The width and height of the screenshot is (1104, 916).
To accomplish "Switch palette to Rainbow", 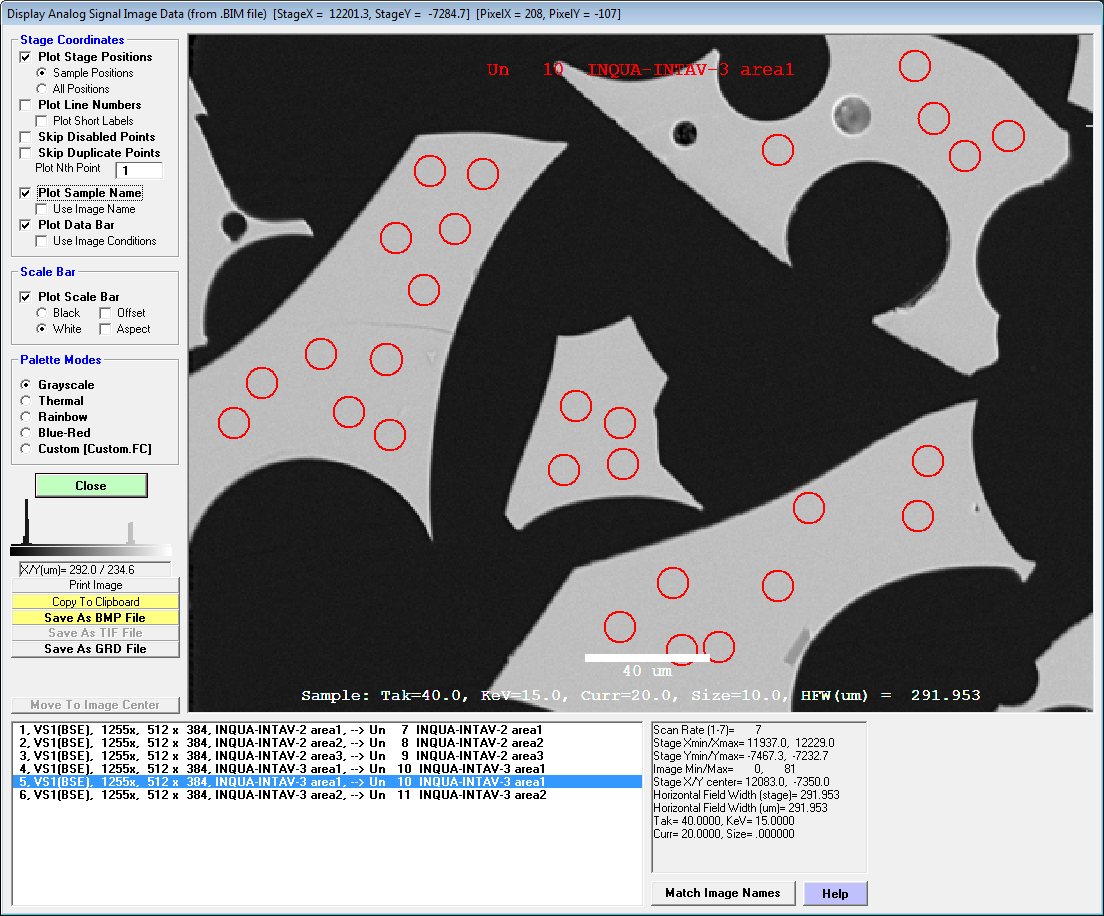I will [26, 417].
